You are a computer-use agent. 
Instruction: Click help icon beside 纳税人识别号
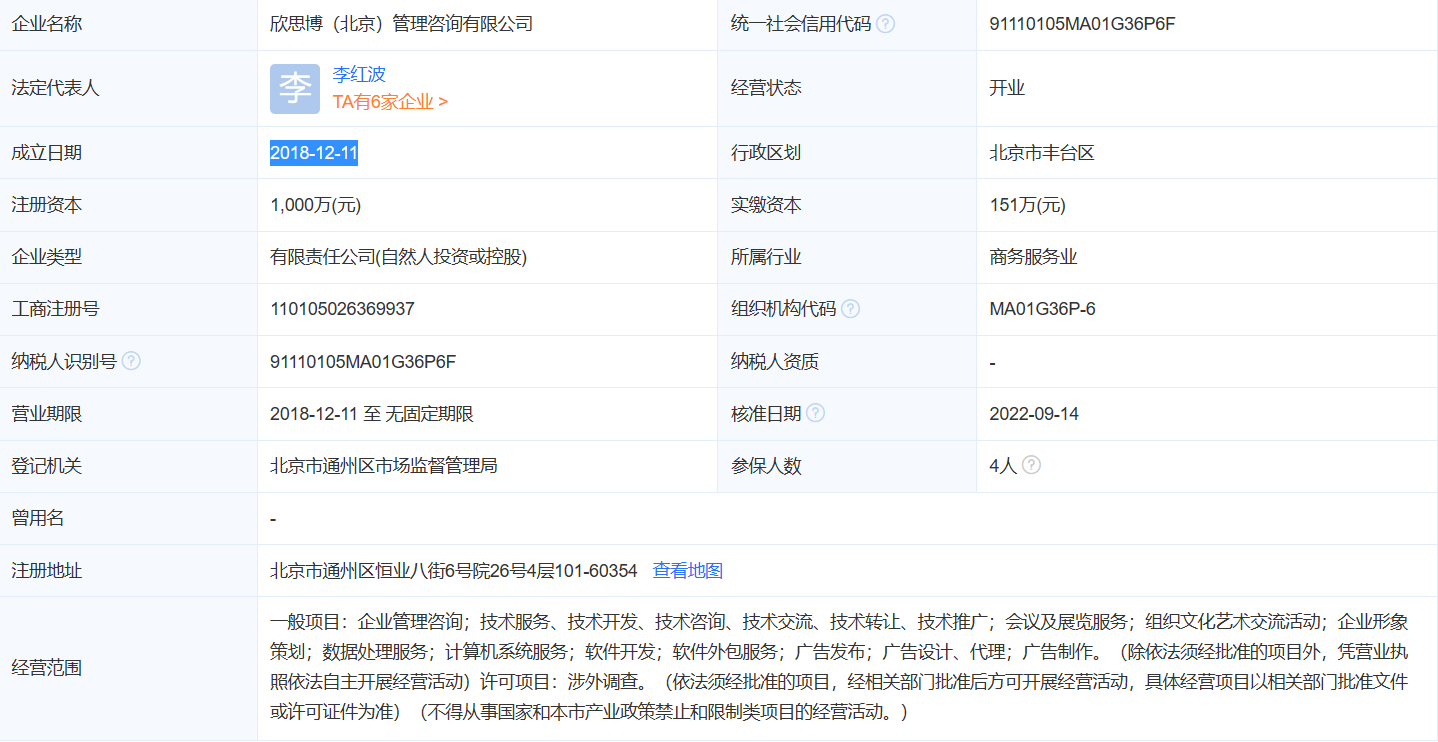click(131, 361)
